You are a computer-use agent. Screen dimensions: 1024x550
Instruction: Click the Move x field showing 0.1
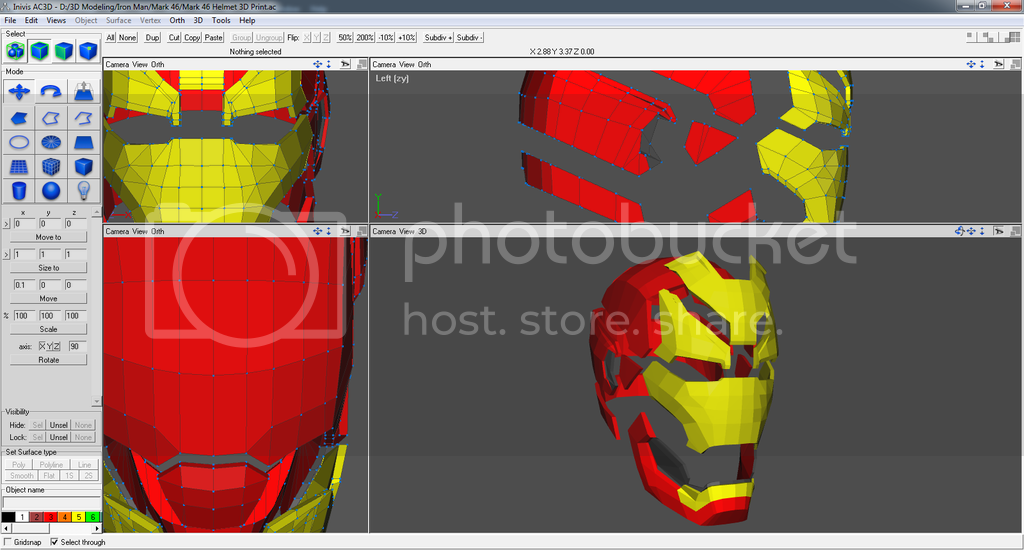(x=24, y=285)
